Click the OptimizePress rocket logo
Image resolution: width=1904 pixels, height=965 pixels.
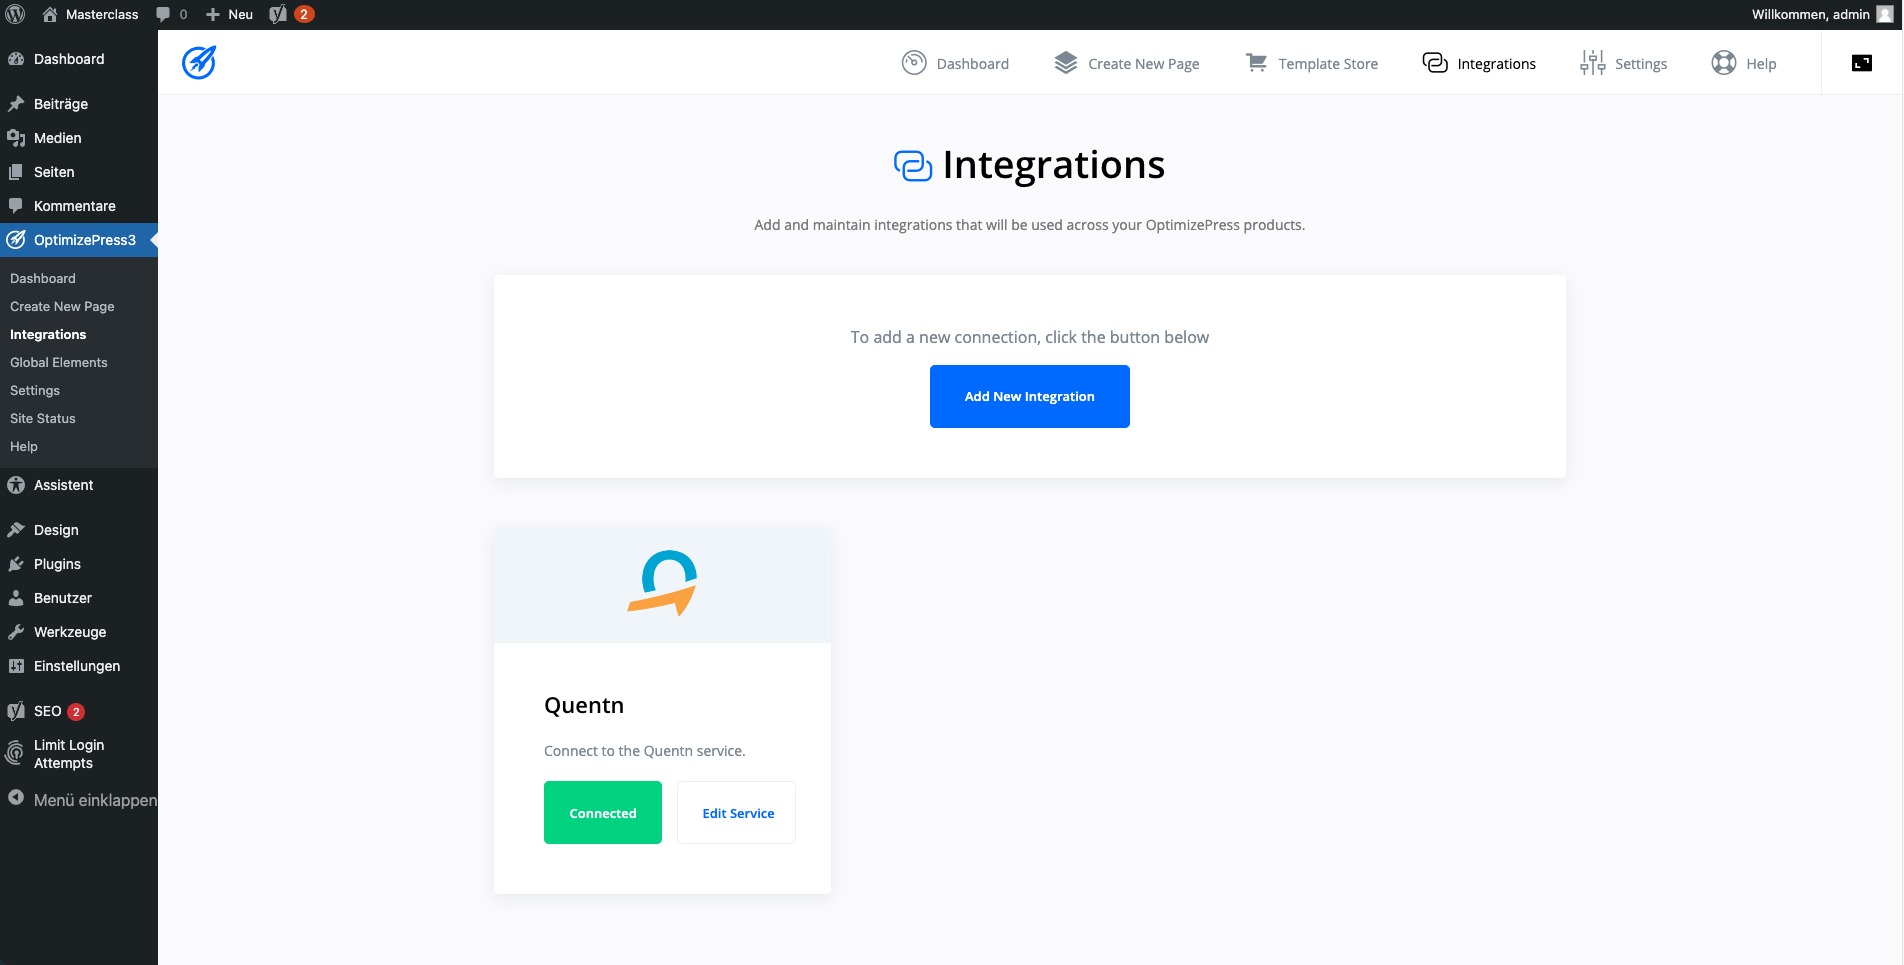[199, 62]
